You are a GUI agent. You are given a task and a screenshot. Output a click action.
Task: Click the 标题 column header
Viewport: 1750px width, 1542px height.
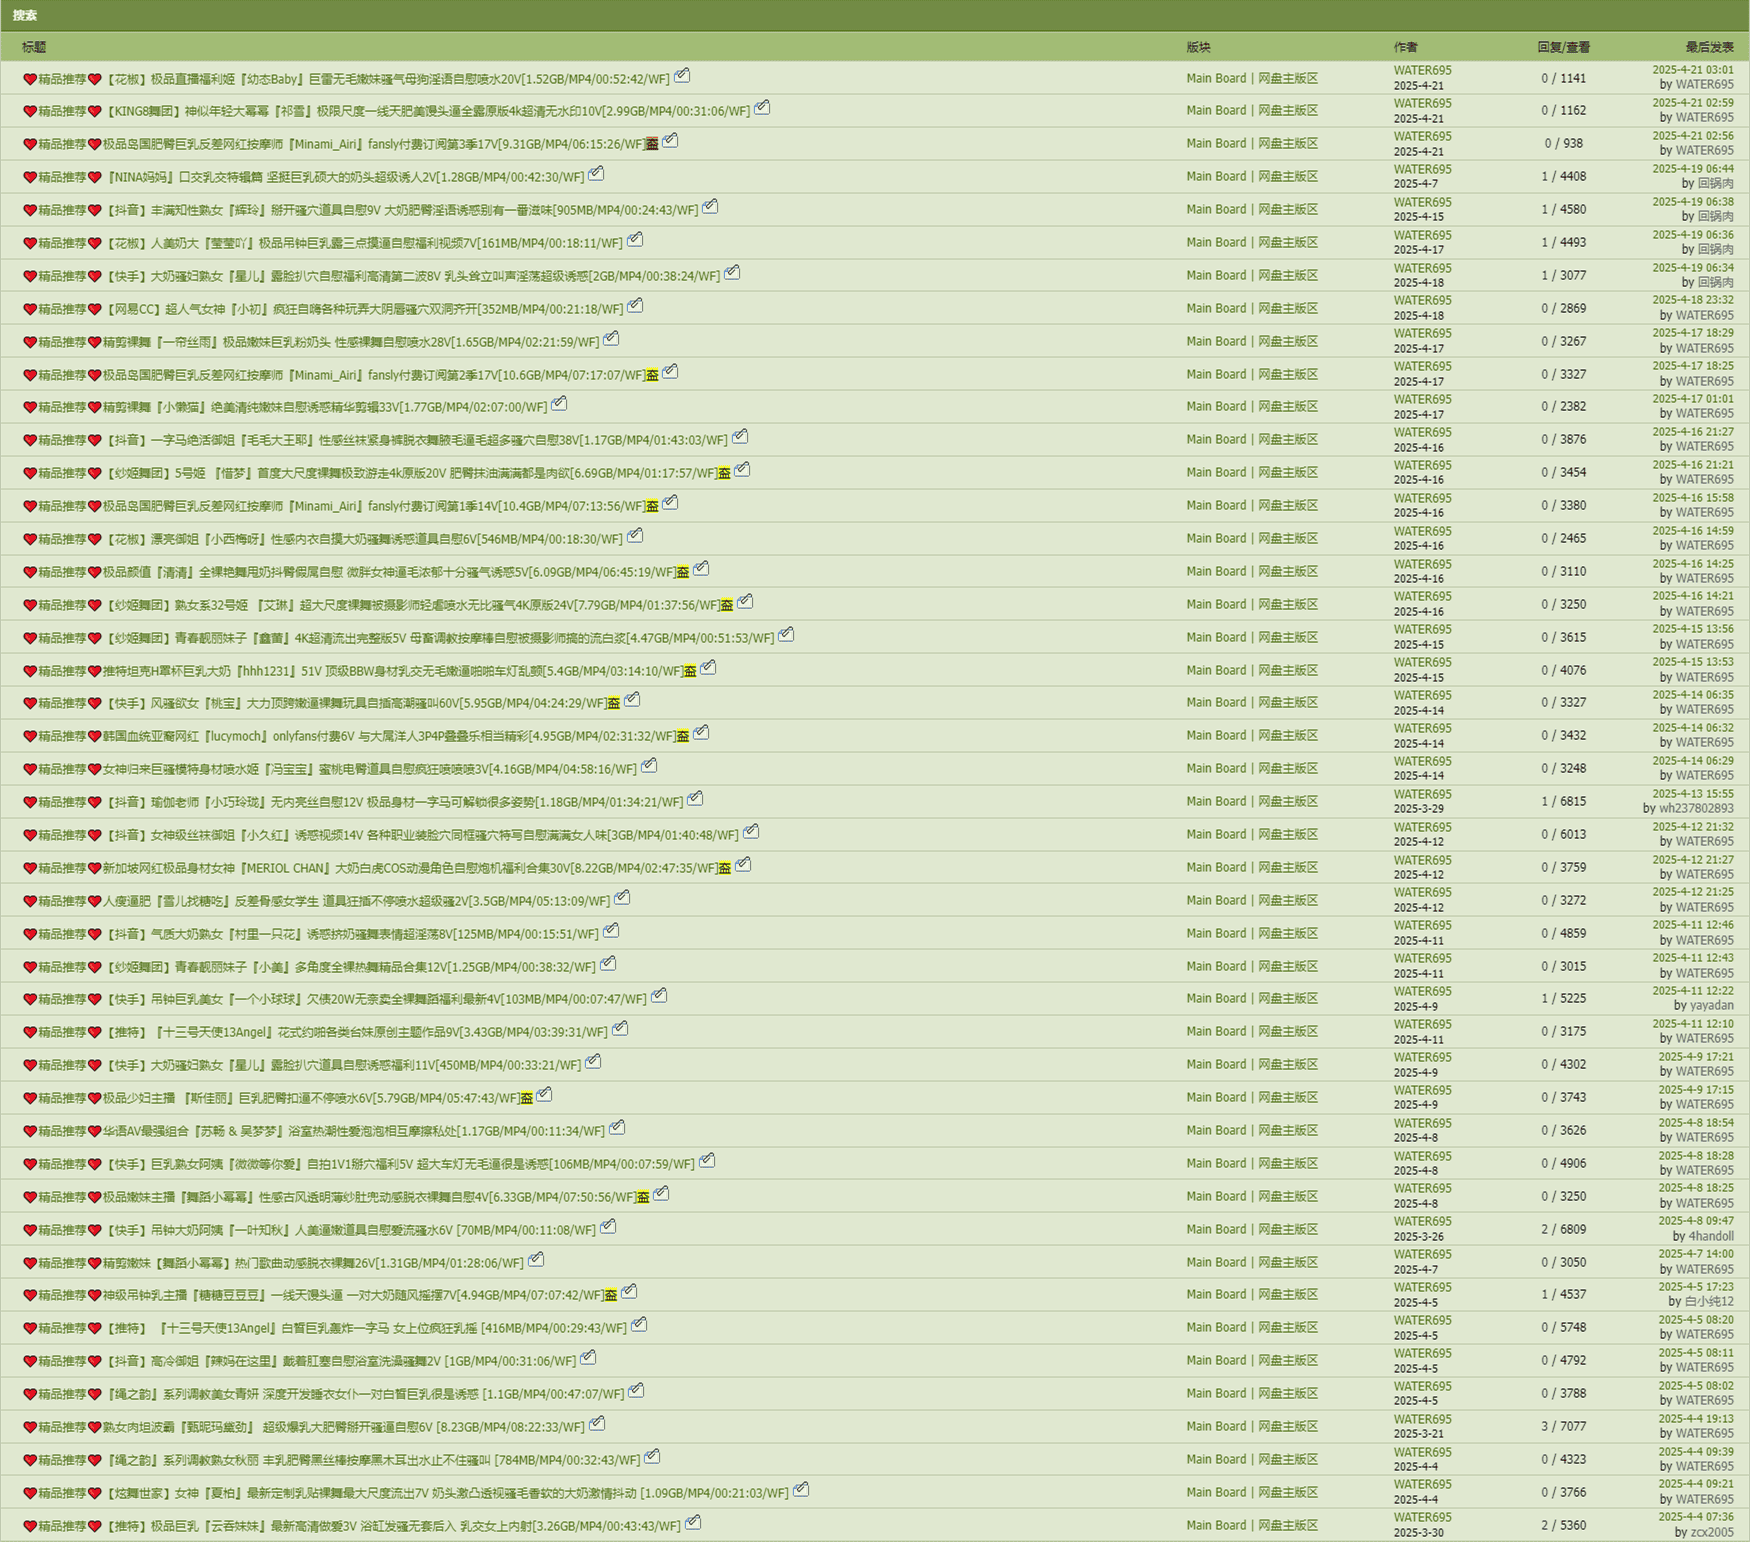(x=34, y=47)
